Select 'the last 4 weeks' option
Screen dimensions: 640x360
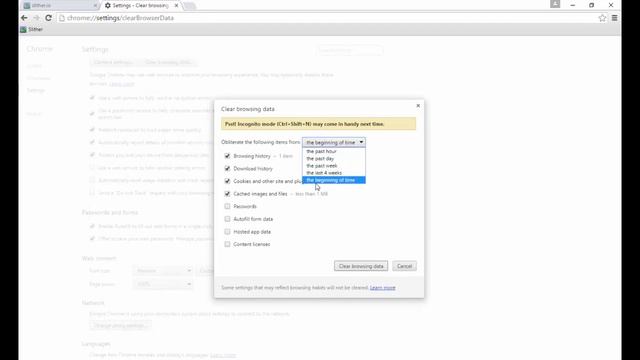(x=334, y=173)
